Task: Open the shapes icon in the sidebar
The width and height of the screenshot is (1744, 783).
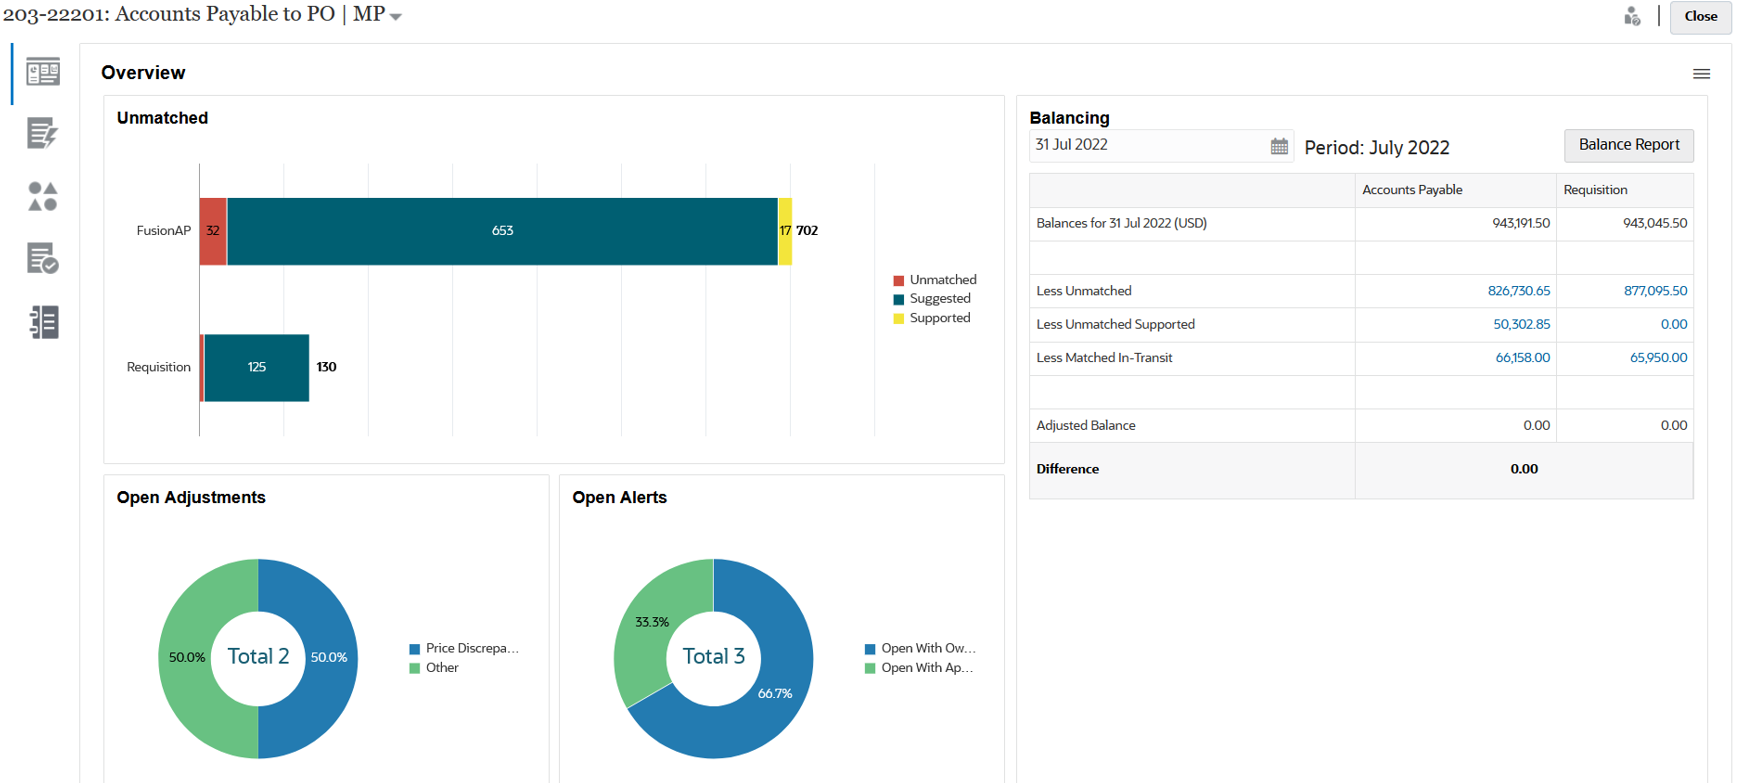Action: (42, 196)
